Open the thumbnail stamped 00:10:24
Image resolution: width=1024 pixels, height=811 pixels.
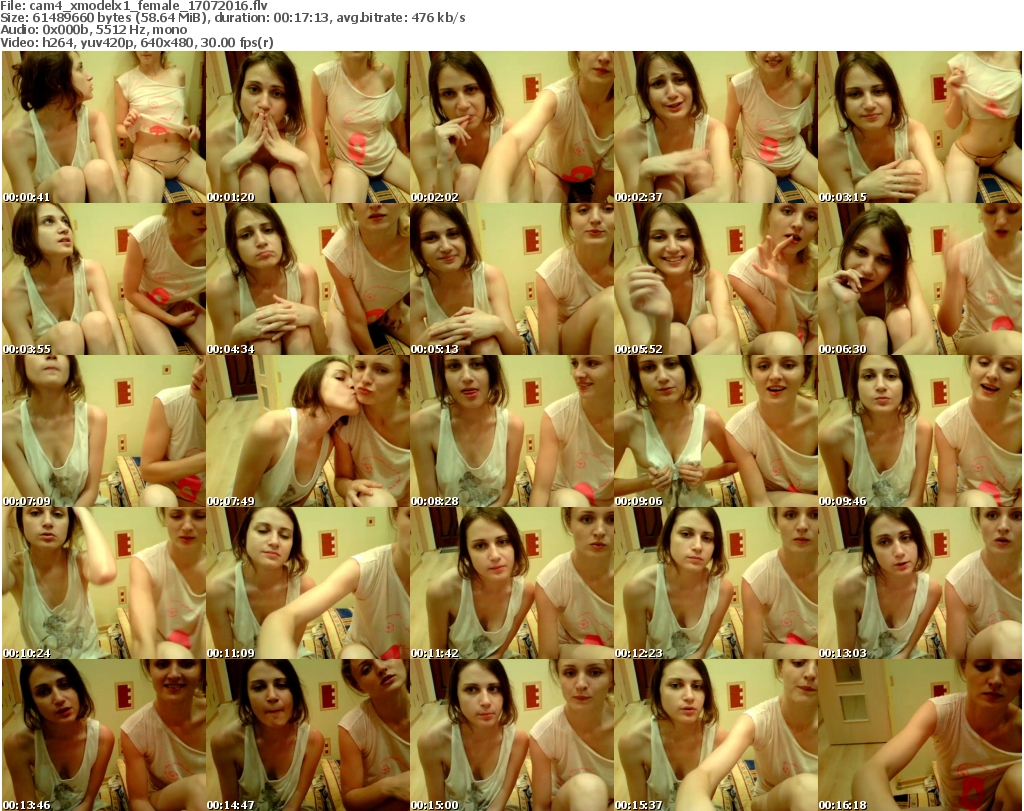104,583
